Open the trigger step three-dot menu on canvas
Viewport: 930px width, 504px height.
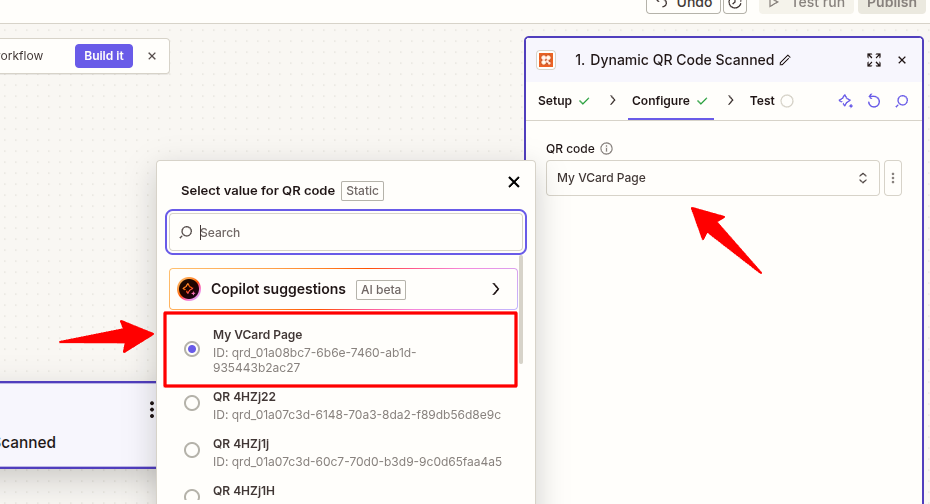(152, 410)
